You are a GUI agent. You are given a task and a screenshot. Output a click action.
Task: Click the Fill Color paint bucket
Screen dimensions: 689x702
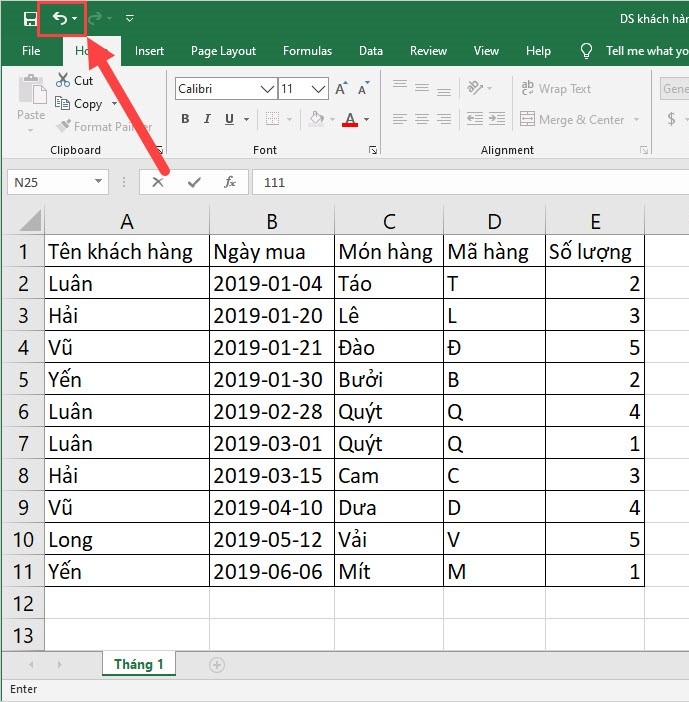(x=317, y=119)
